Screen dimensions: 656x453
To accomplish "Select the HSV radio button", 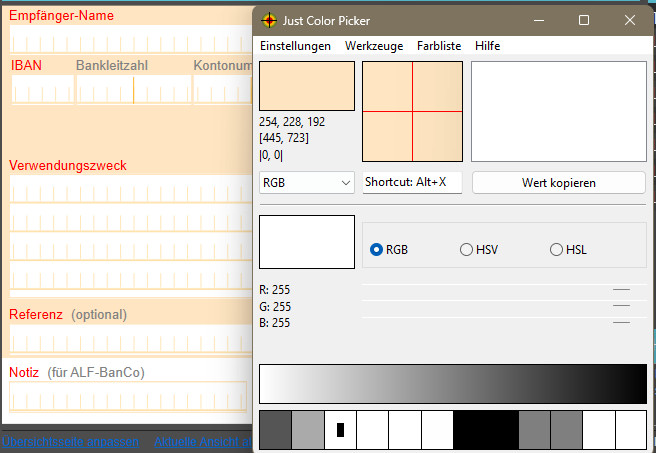I will pyautogui.click(x=466, y=250).
